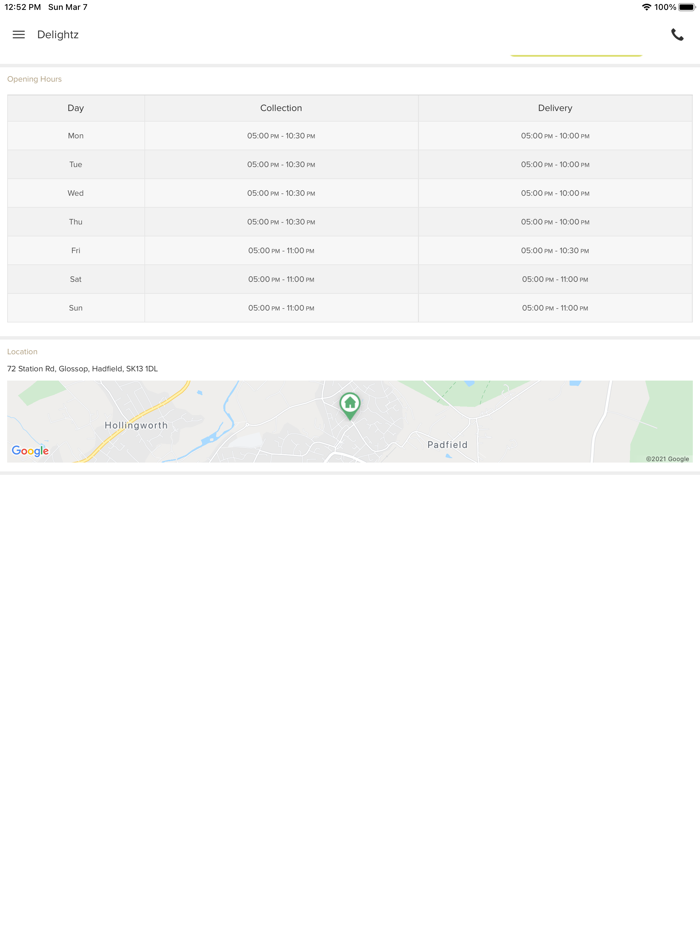Tap the phone call icon
700x934 pixels.
pos(677,35)
